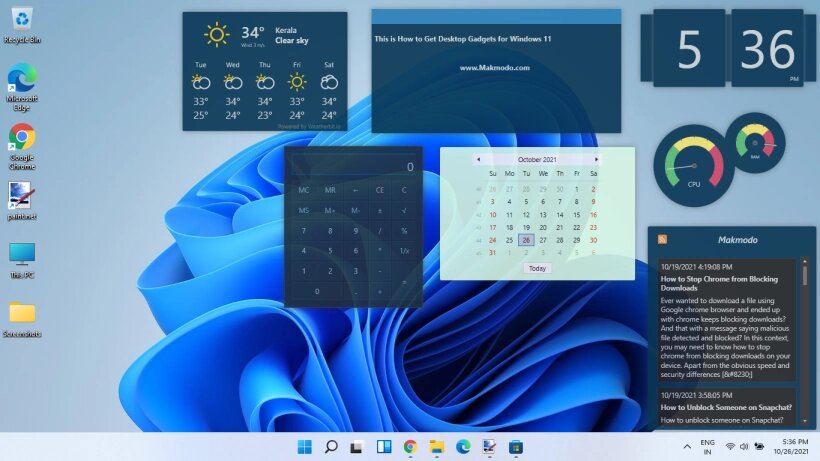820x461 pixels.
Task: Show hidden icons in the system tray
Action: coord(687,446)
